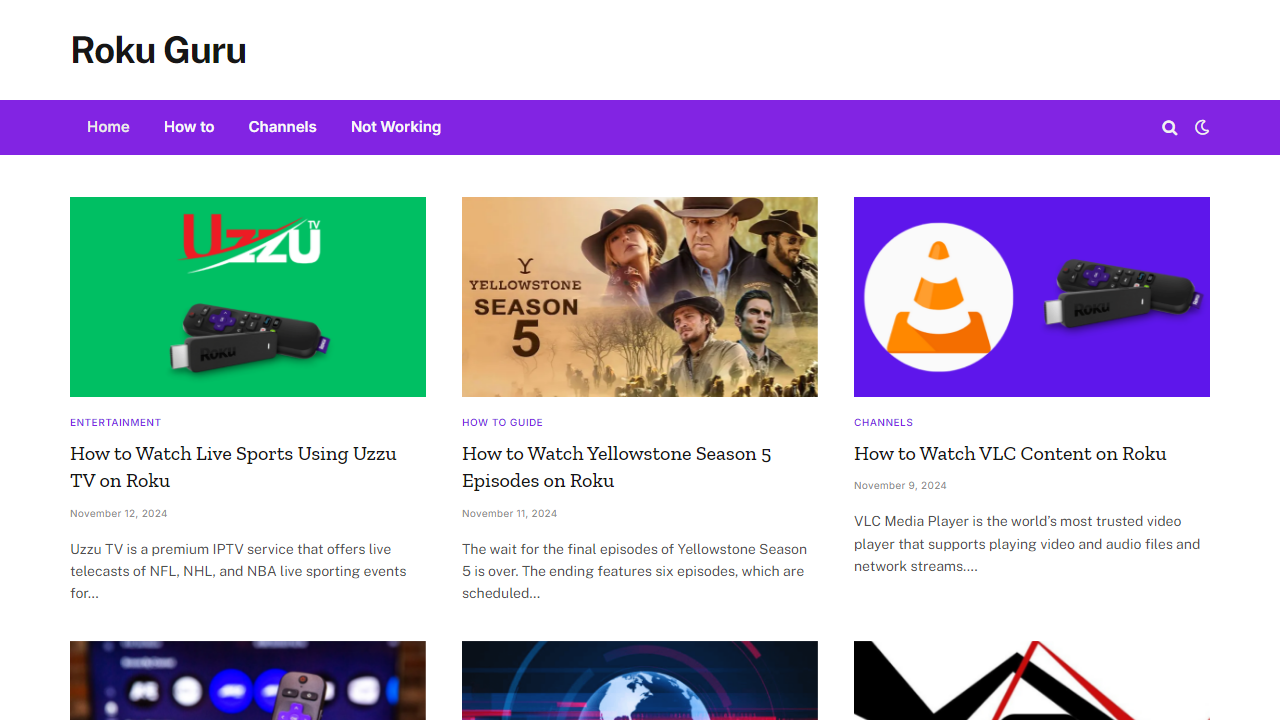Open the HOW TO GUIDE category link
Viewport: 1280px width, 720px height.
[502, 422]
